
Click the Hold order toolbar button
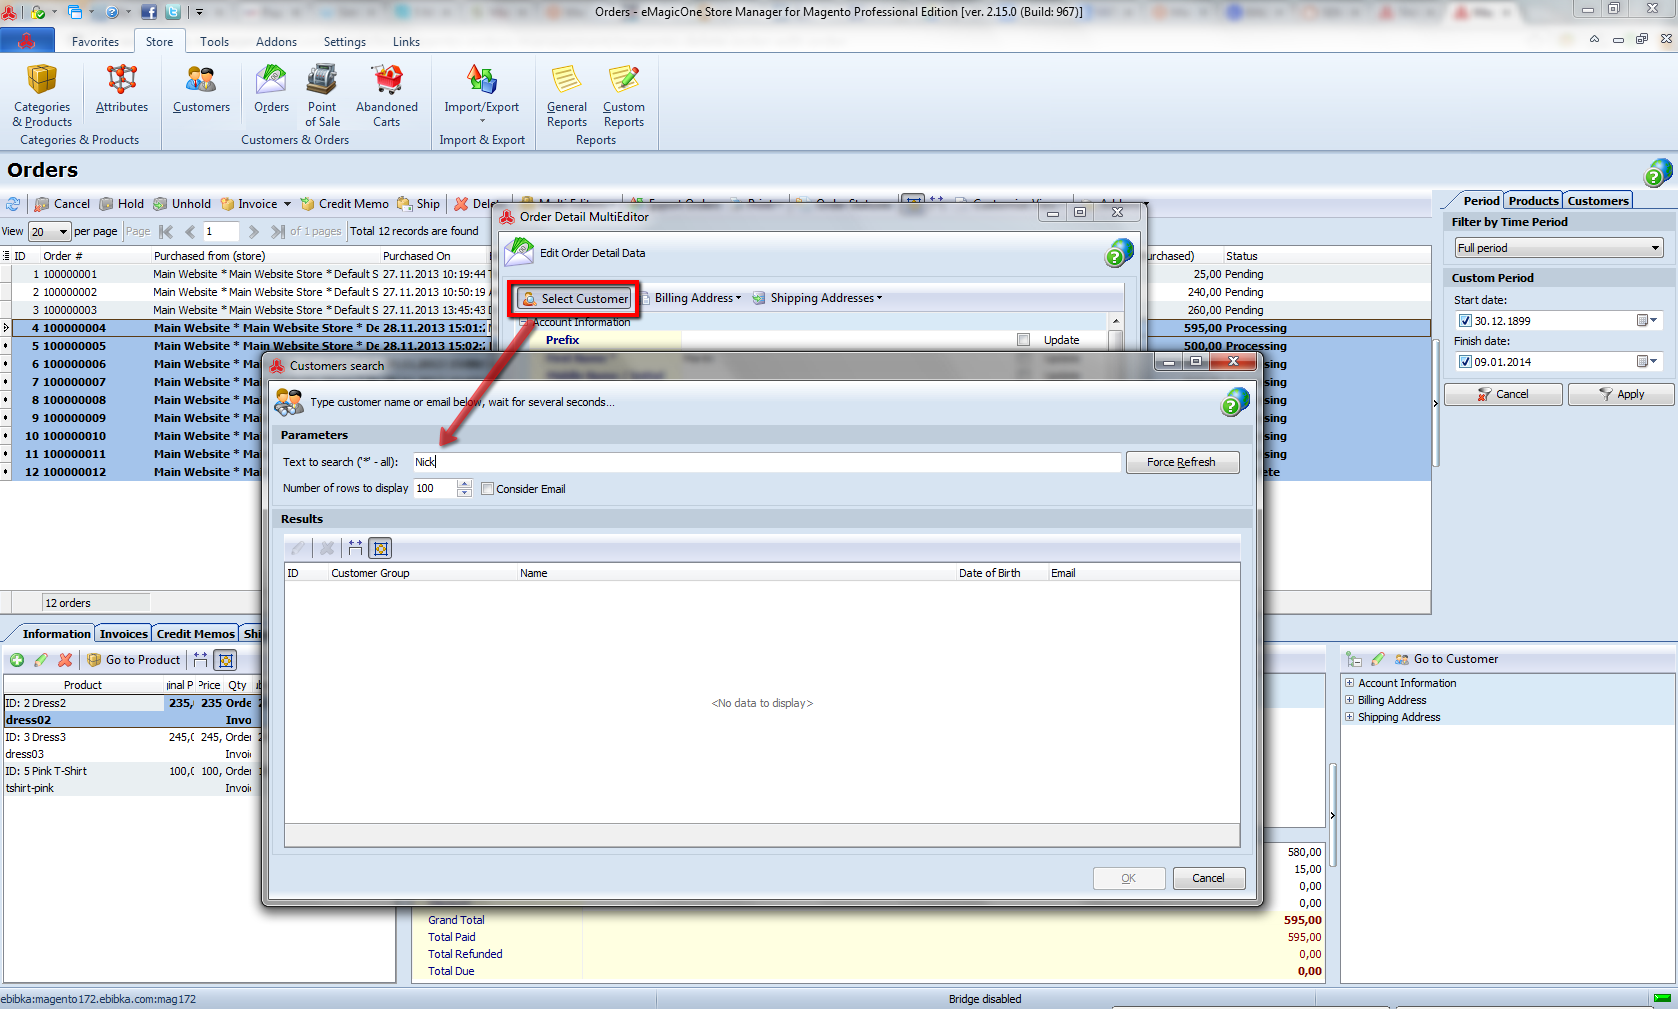(122, 204)
